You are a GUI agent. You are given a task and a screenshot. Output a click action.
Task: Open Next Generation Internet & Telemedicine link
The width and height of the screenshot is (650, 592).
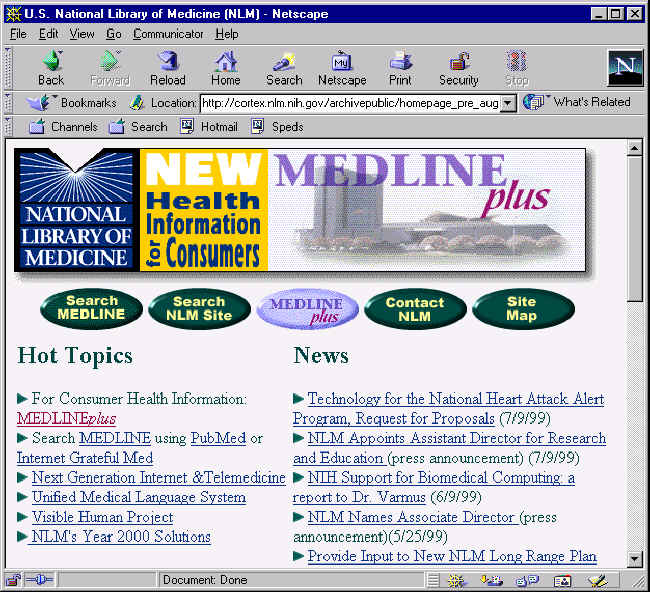[159, 478]
